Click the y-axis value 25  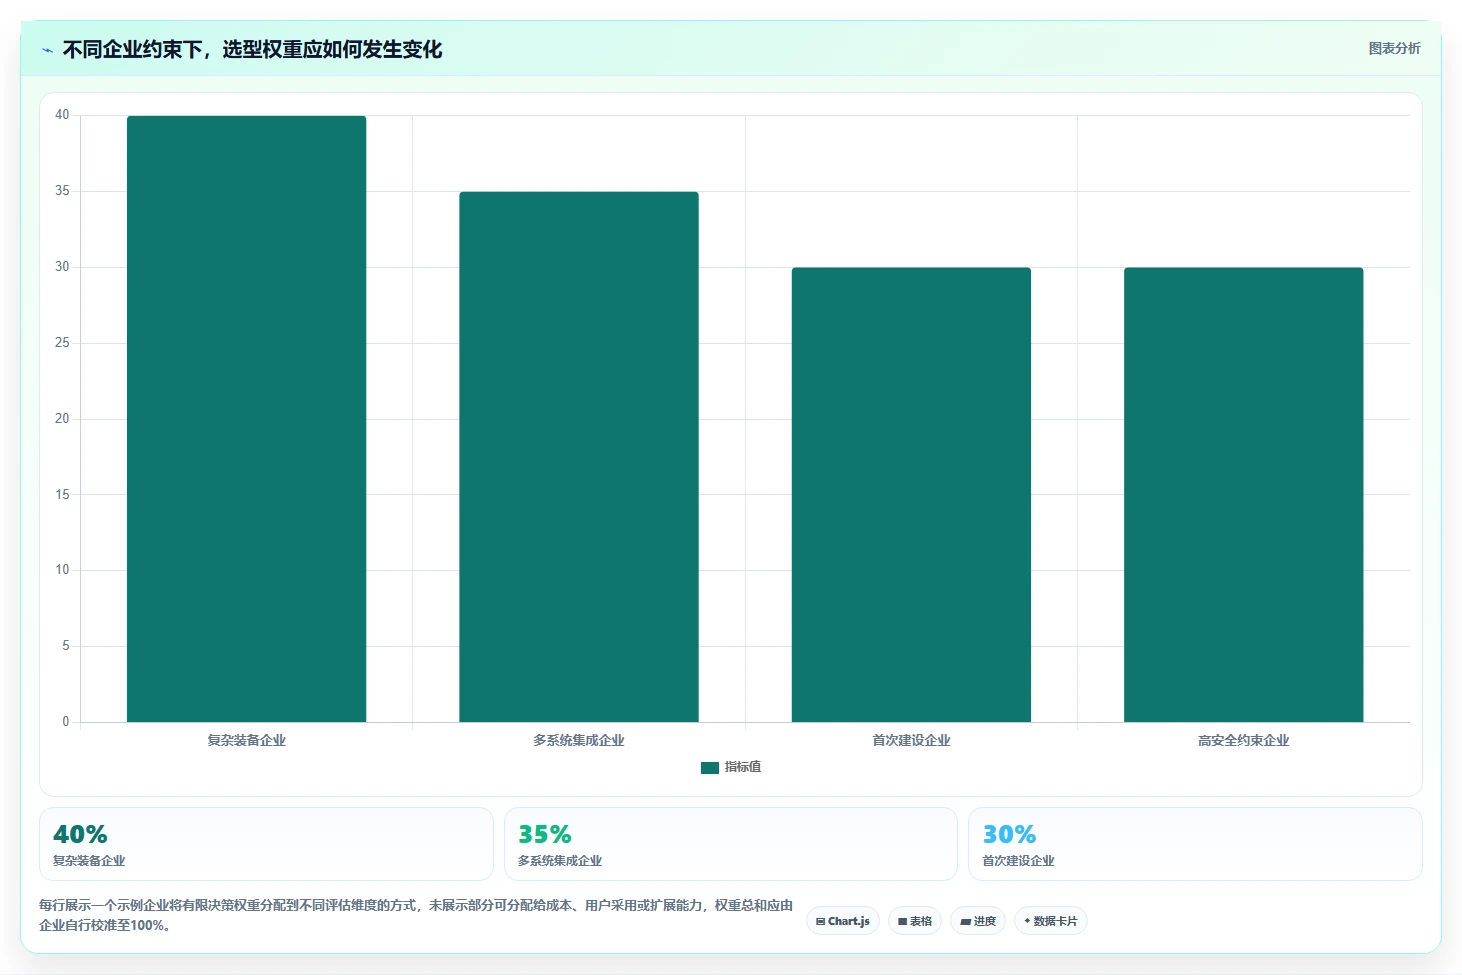(62, 343)
